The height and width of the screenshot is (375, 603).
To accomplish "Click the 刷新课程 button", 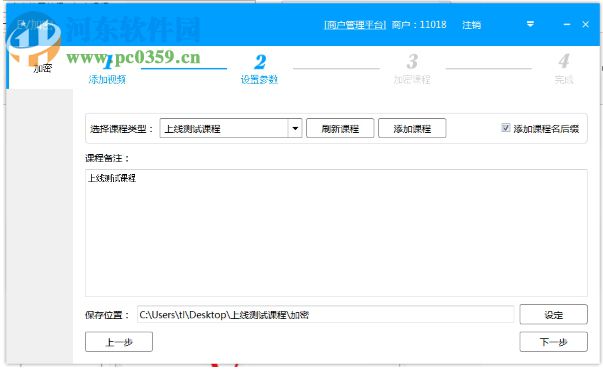I will 340,128.
